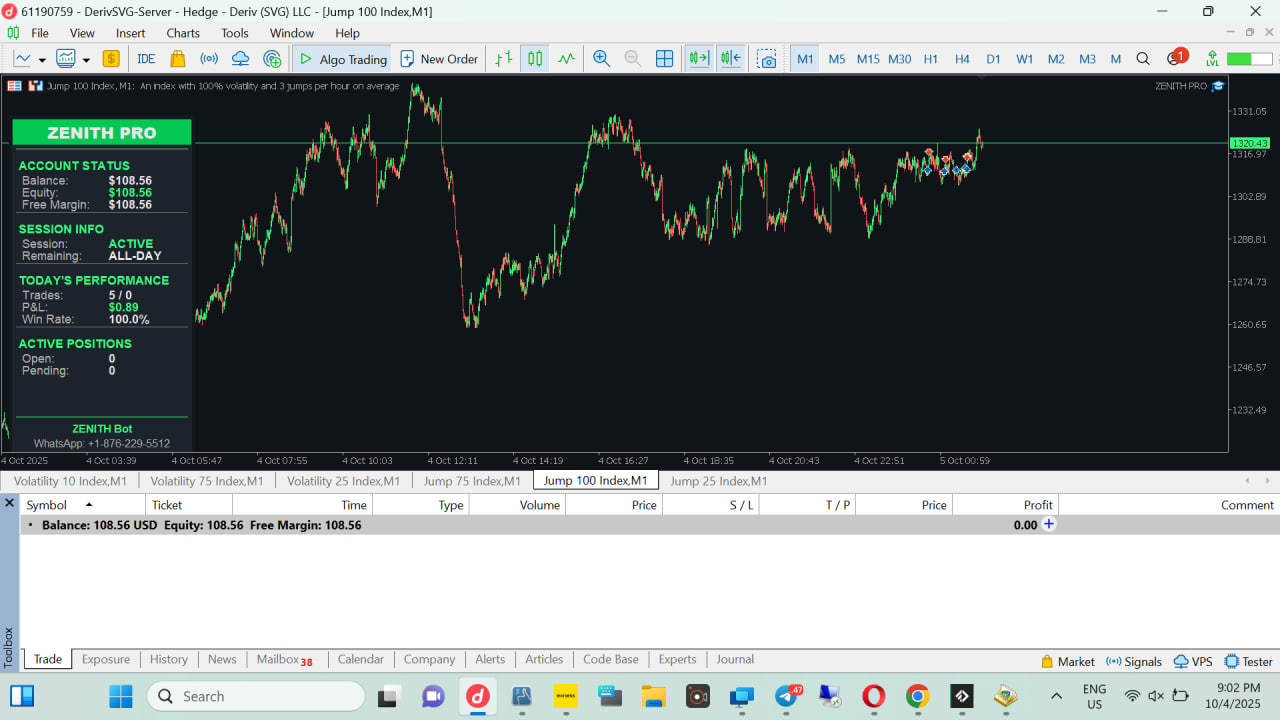This screenshot has height=720, width=1280.
Task: Switch chart to bar chart style
Action: pos(504,59)
